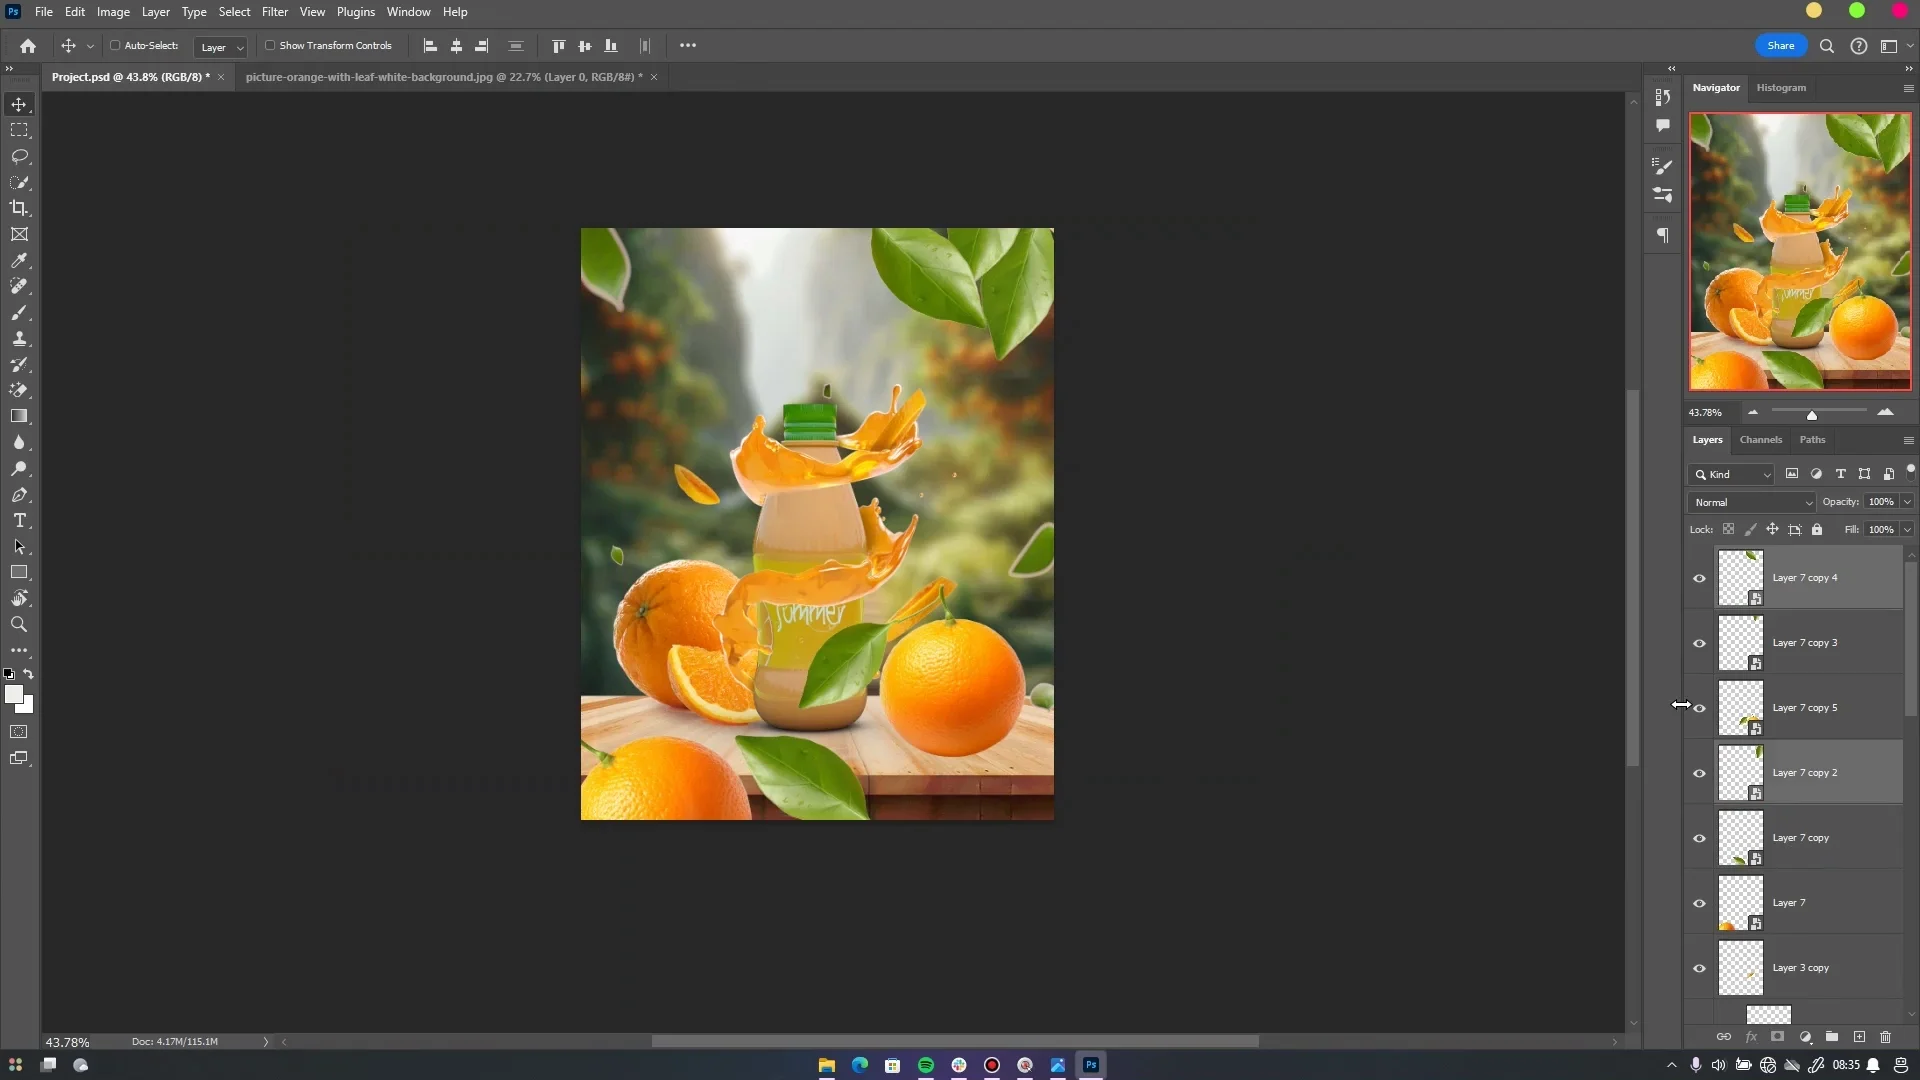
Task: Select the Eyedropper tool
Action: pos(19,260)
